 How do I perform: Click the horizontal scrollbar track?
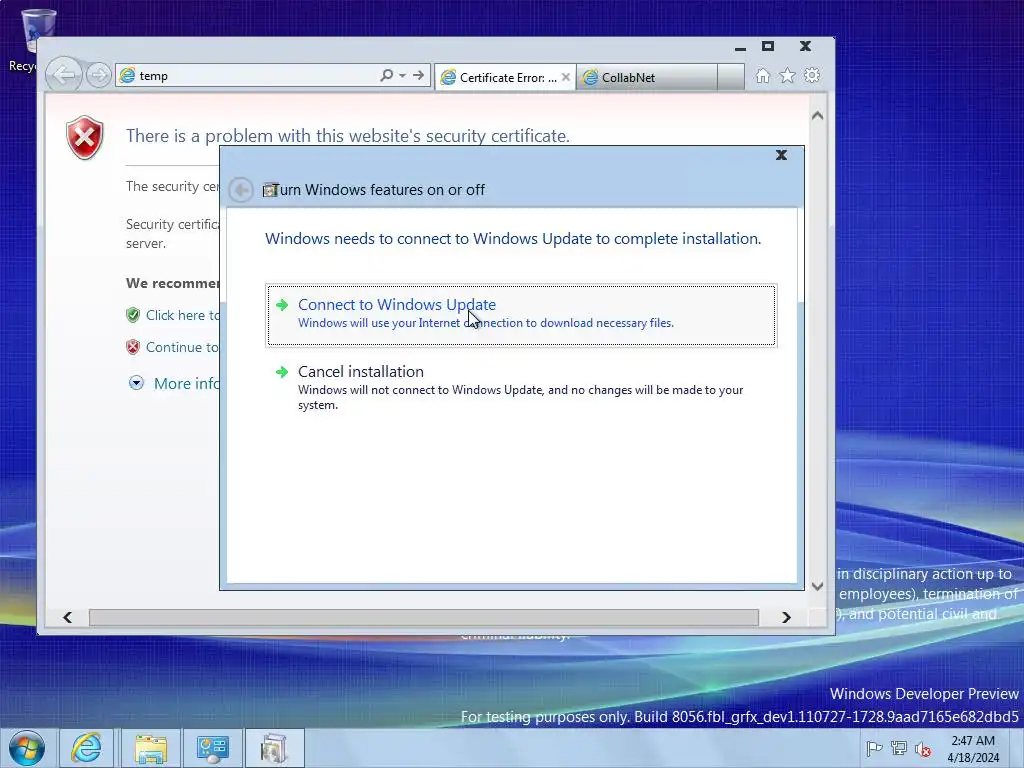[423, 617]
